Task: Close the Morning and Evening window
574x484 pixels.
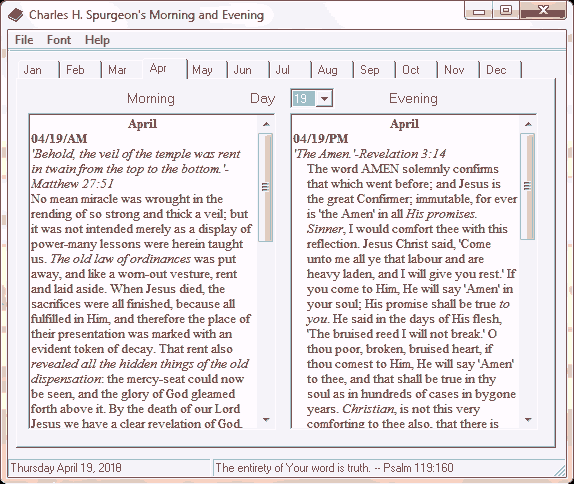Action: pos(543,10)
